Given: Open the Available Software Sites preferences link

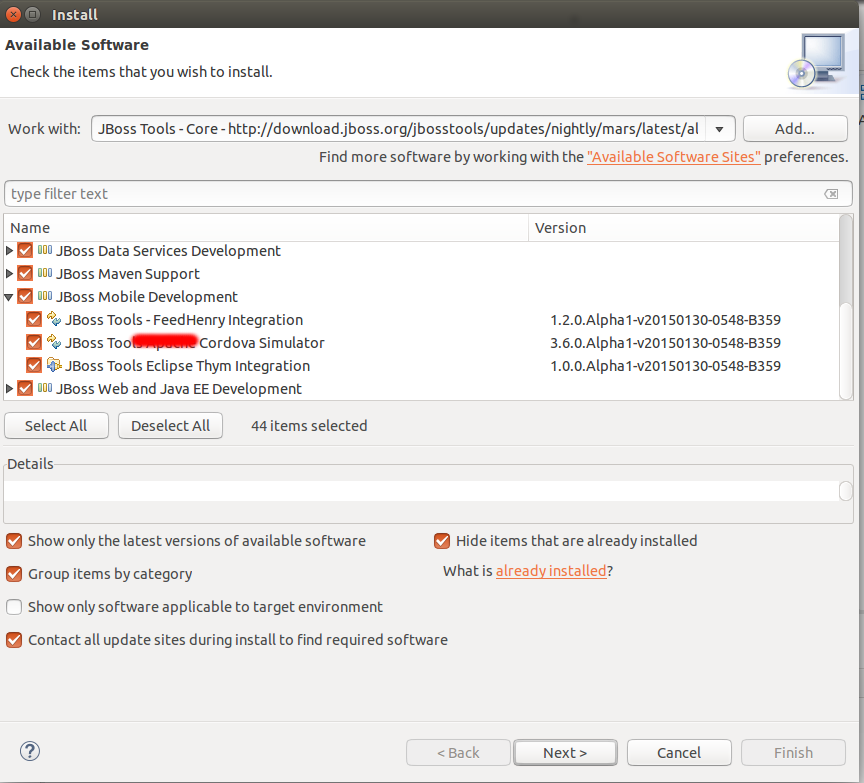Looking at the screenshot, I should [673, 157].
